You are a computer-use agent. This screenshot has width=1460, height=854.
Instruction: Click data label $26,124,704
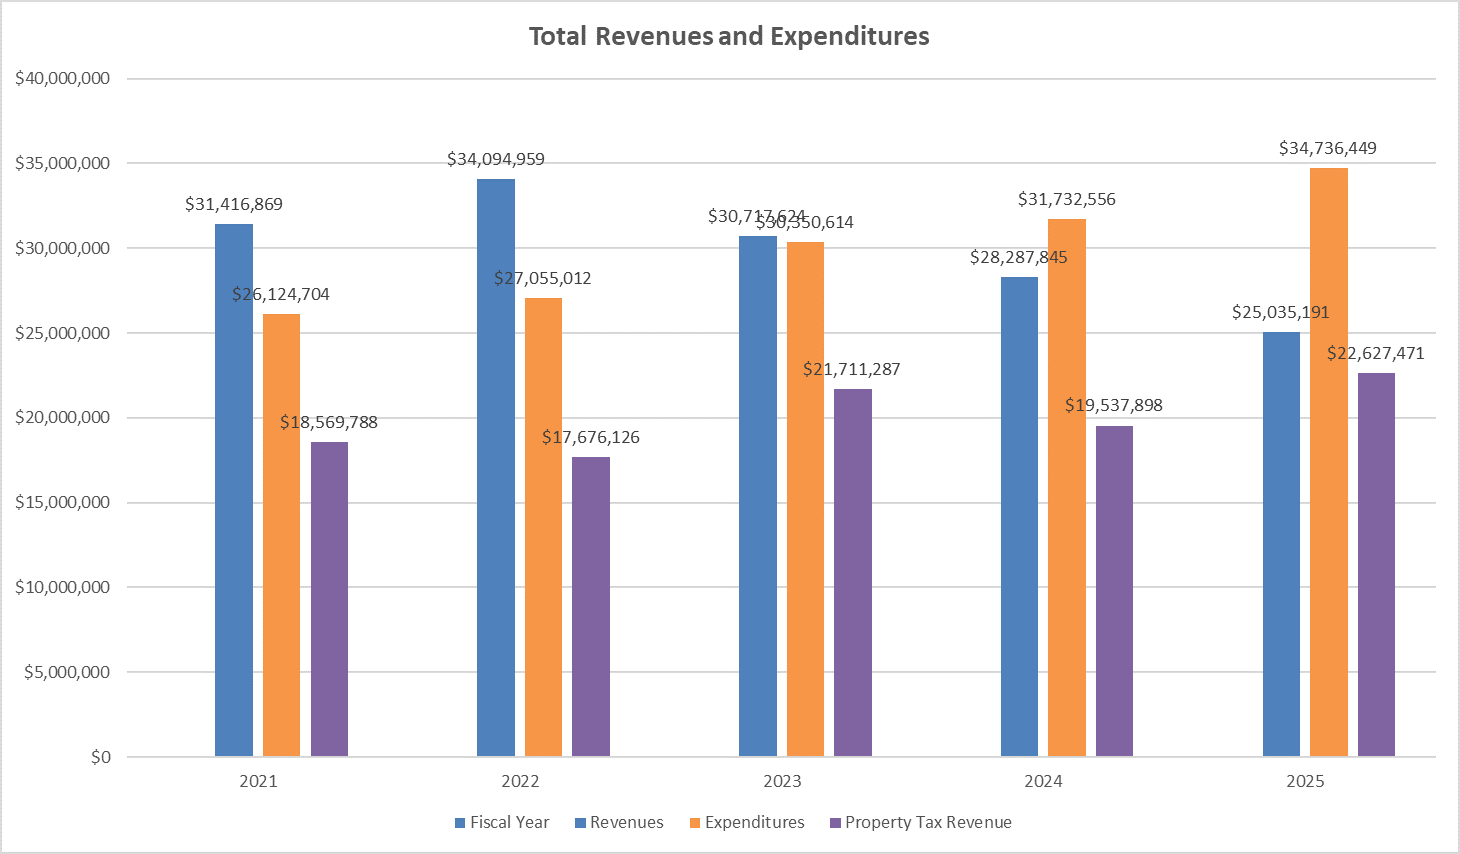click(x=281, y=294)
